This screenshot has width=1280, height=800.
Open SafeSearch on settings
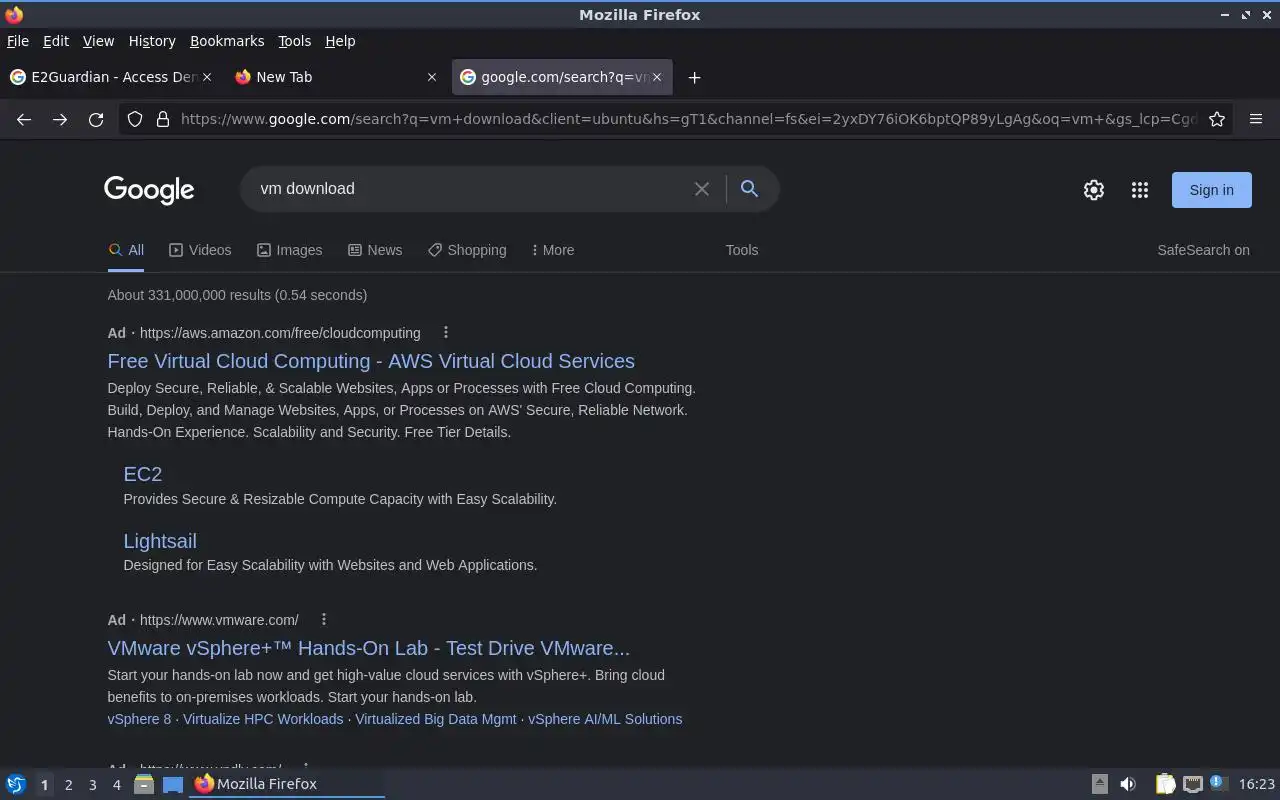[1203, 250]
